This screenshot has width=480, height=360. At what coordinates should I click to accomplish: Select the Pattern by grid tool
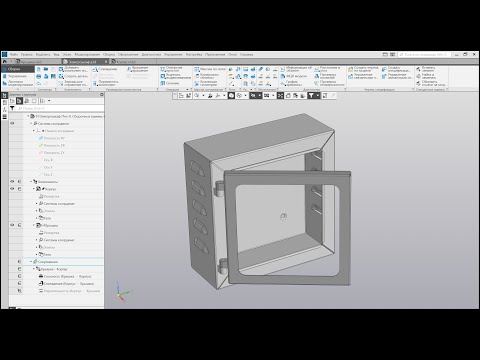pos(210,69)
